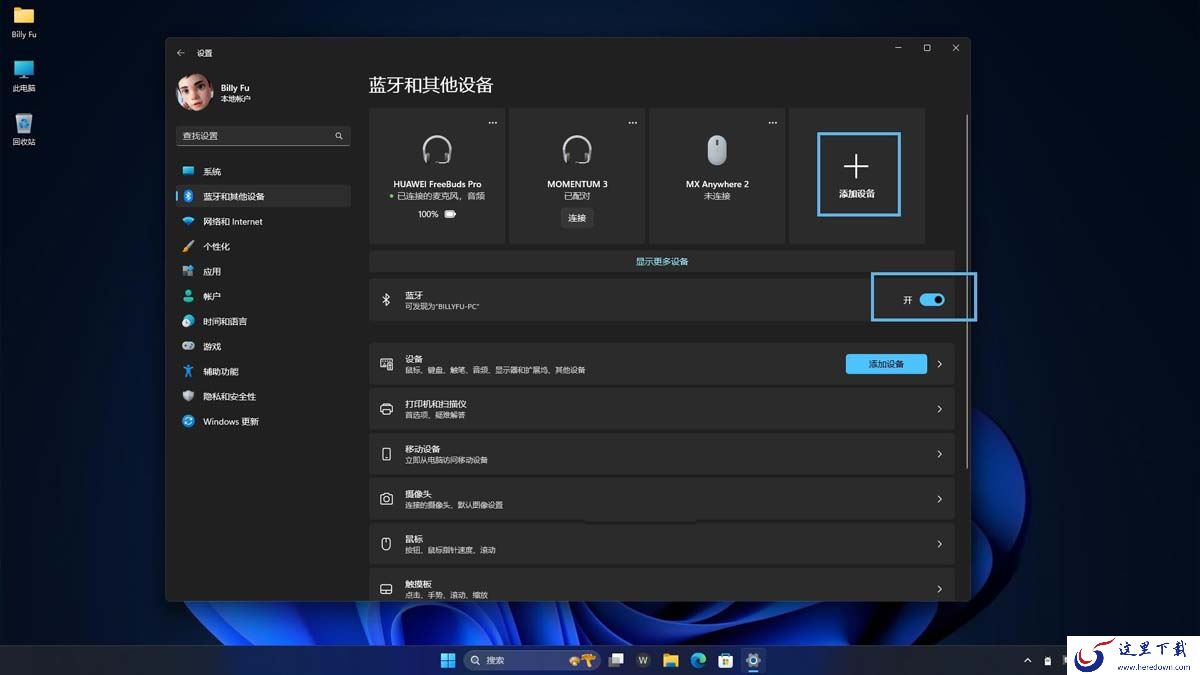
Task: Click the 查找设置 search field
Action: [x=255, y=136]
